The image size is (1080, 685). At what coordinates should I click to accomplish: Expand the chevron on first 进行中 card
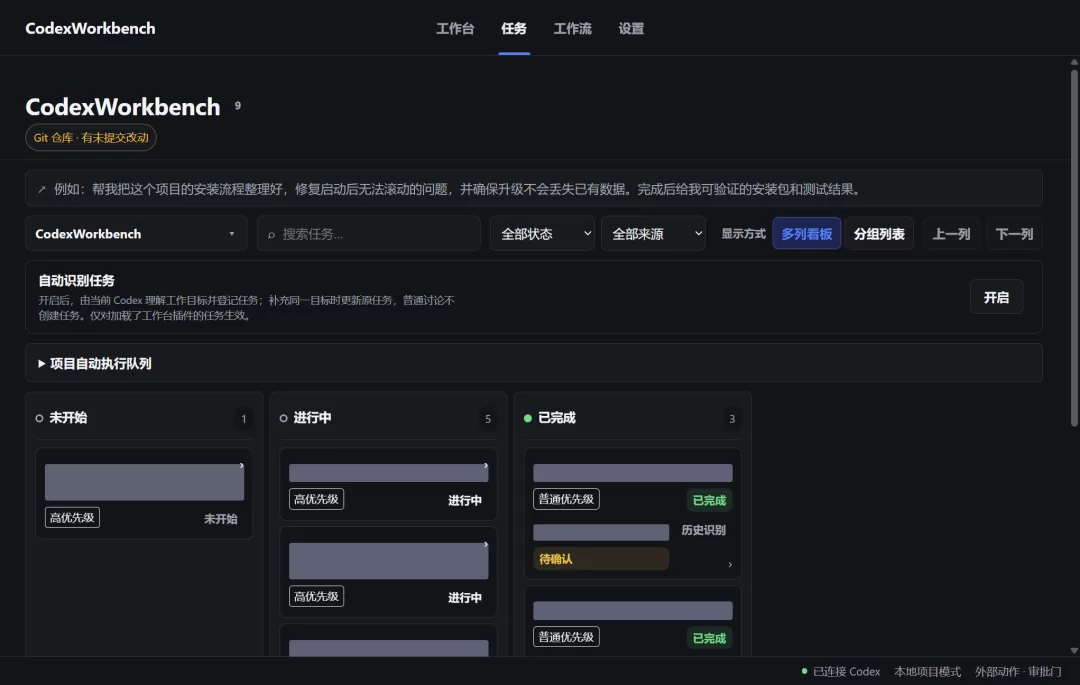pos(486,466)
